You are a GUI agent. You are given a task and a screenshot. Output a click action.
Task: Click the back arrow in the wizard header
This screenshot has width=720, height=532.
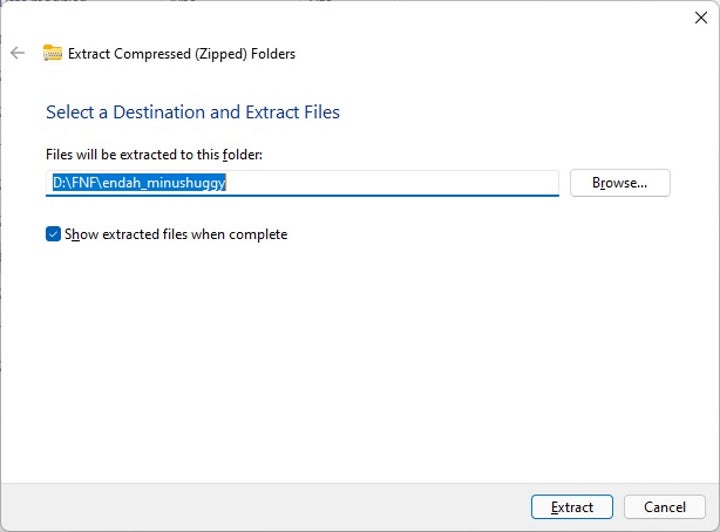click(x=17, y=53)
